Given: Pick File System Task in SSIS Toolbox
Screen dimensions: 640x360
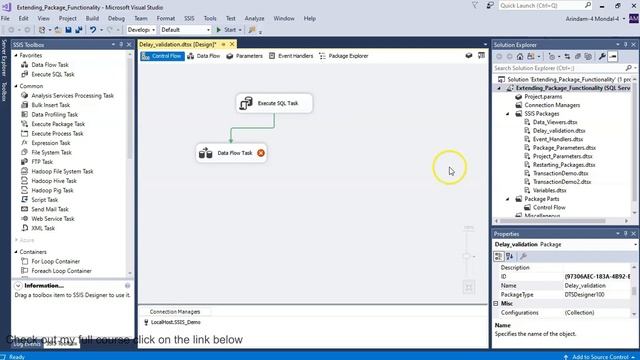Looking at the screenshot, I should pos(51,152).
